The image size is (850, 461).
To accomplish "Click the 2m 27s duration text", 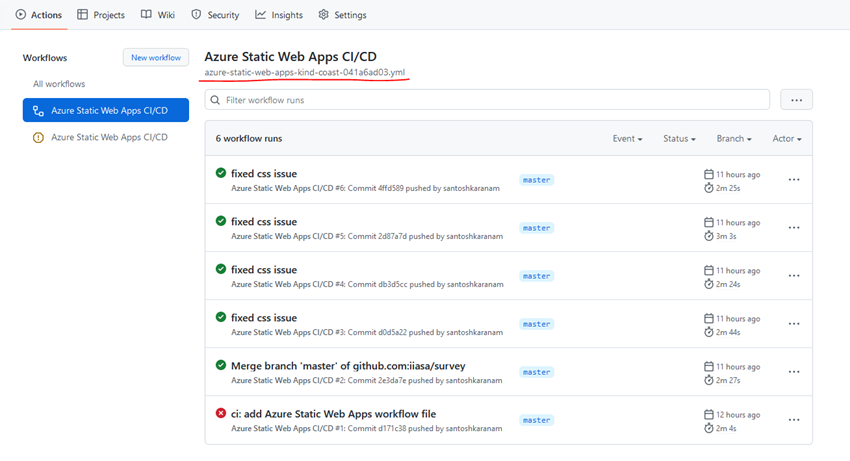I will pos(728,380).
